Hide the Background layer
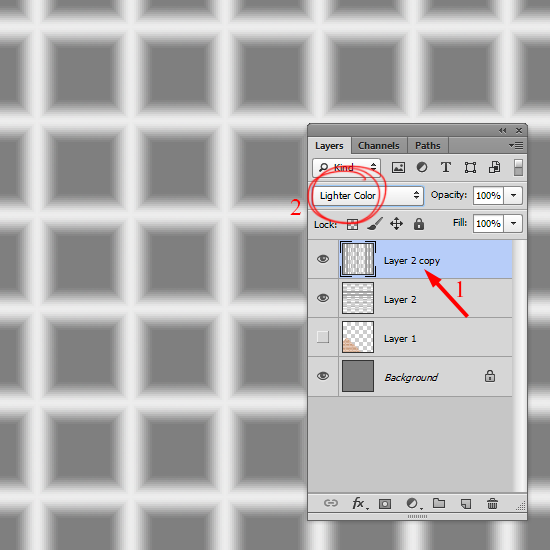 coord(323,376)
